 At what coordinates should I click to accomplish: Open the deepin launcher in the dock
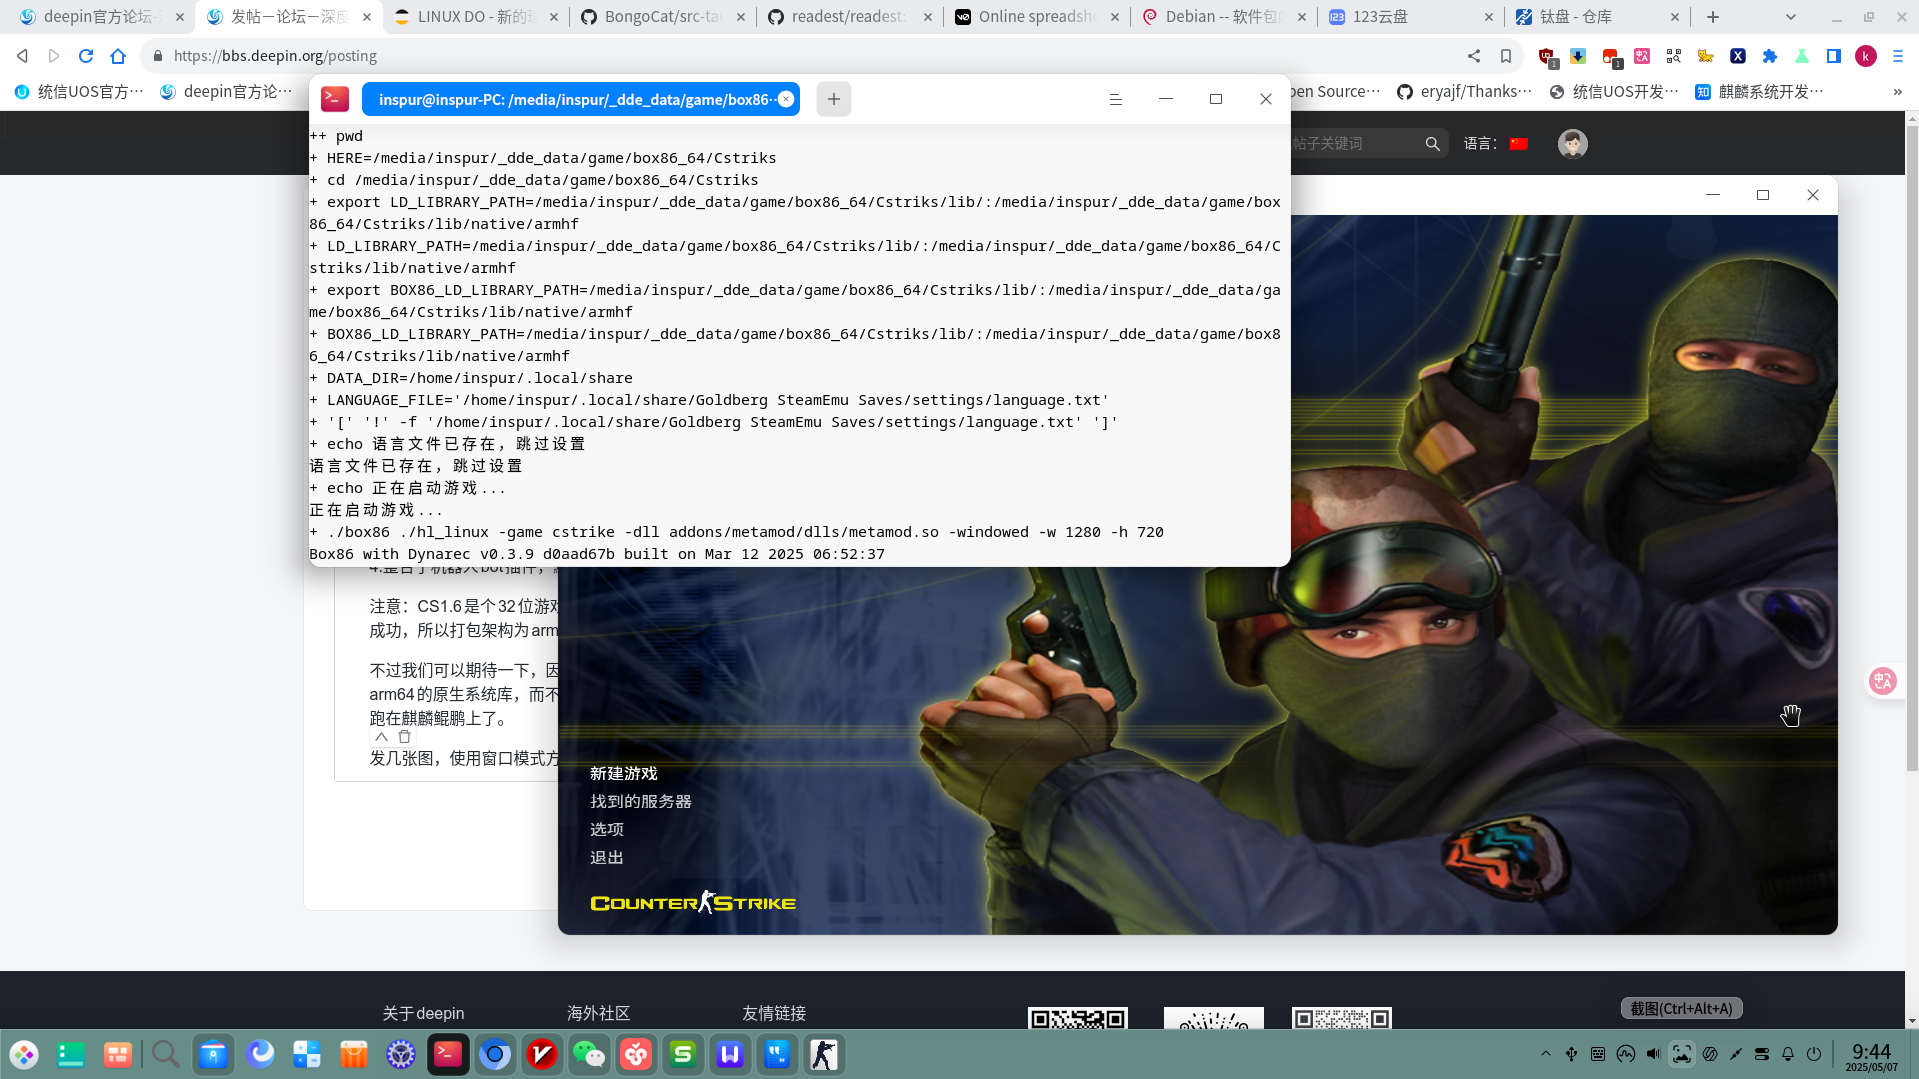[24, 1054]
